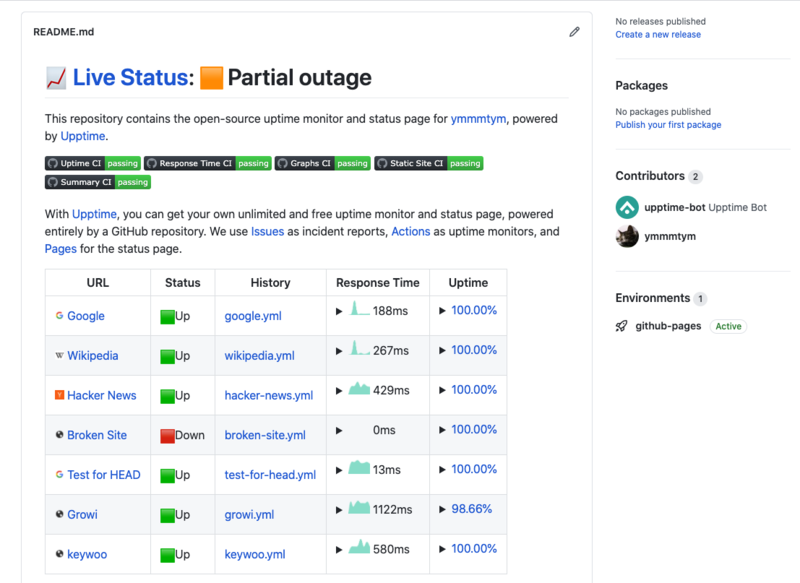This screenshot has width=800, height=583.
Task: Click the upptime-bot avatar icon
Action: (627, 207)
